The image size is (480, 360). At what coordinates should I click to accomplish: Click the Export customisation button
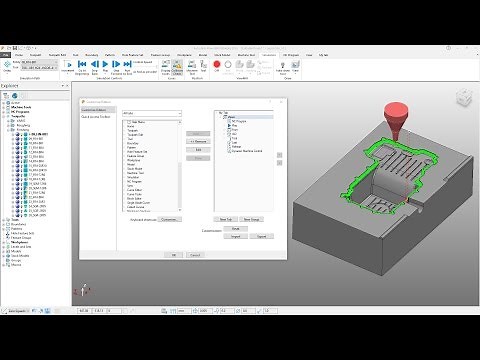point(261,236)
